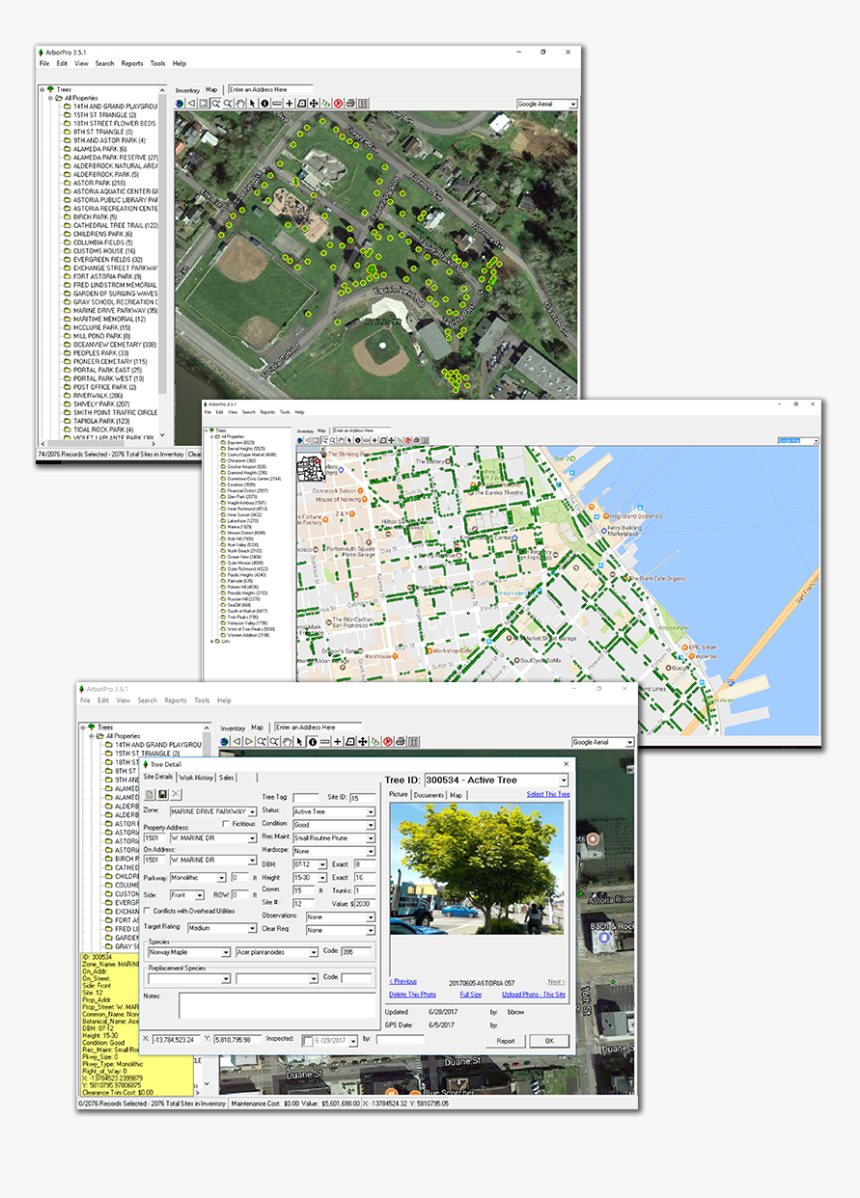This screenshot has width=860, height=1198.
Task: Click the Notes text box in Tree Detail
Action: pos(277,1005)
